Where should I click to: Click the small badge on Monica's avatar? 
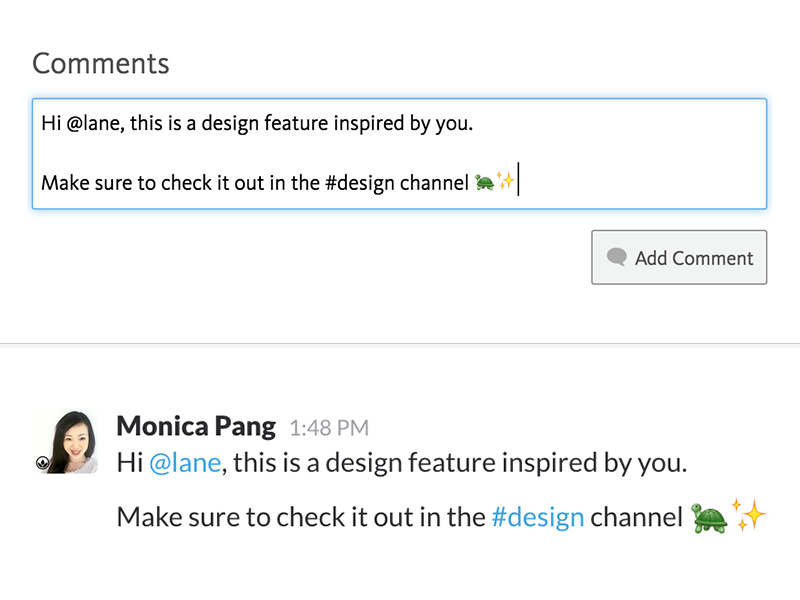pyautogui.click(x=42, y=463)
